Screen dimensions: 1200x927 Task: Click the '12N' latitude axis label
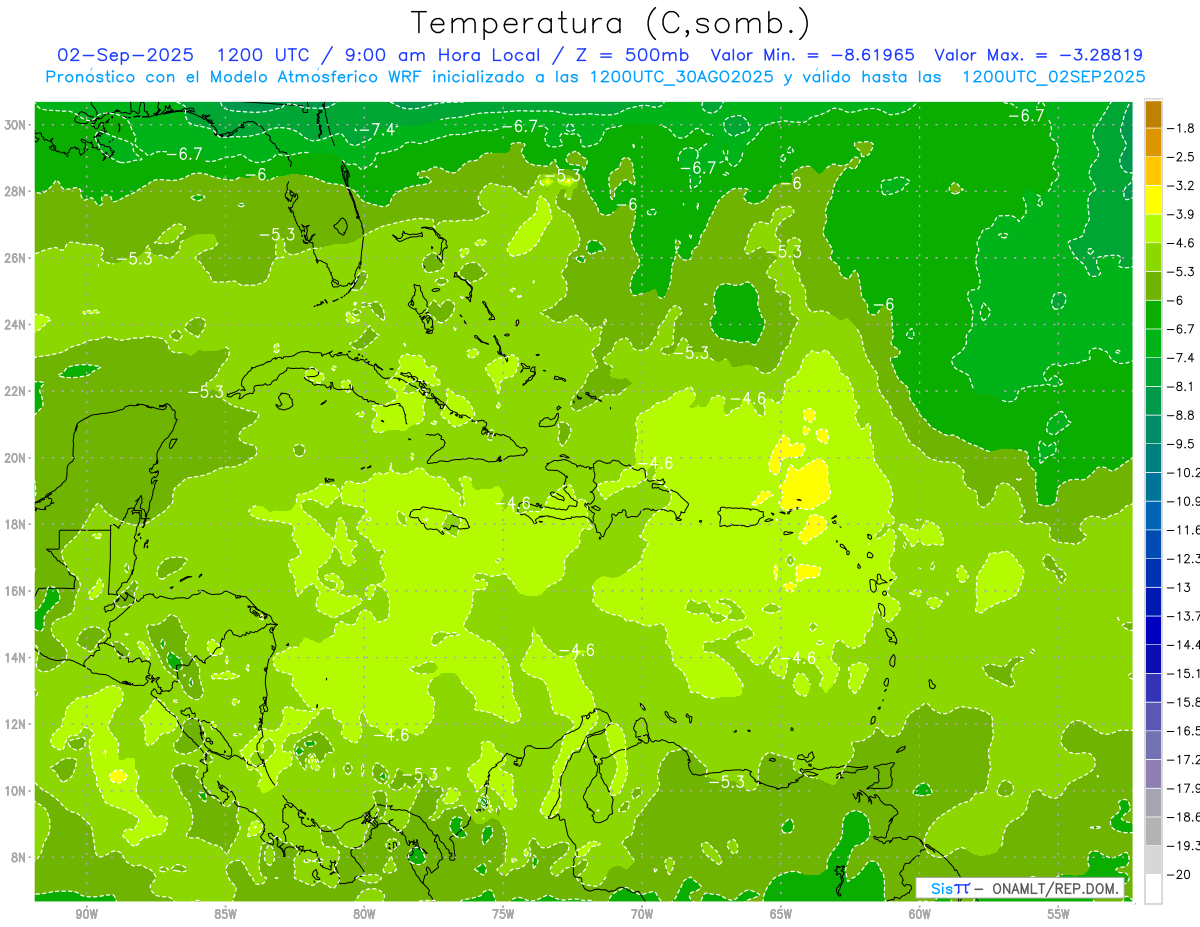coord(17,724)
